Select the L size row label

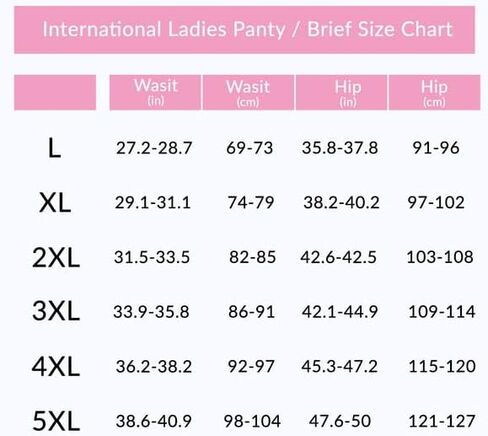(54, 148)
